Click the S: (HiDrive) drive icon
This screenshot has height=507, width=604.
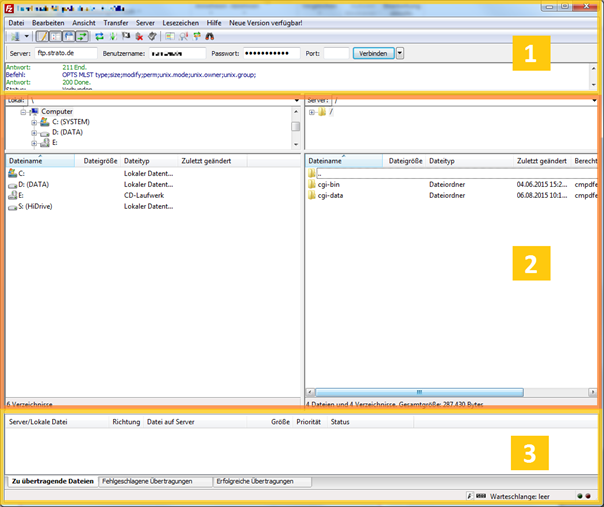coord(12,207)
